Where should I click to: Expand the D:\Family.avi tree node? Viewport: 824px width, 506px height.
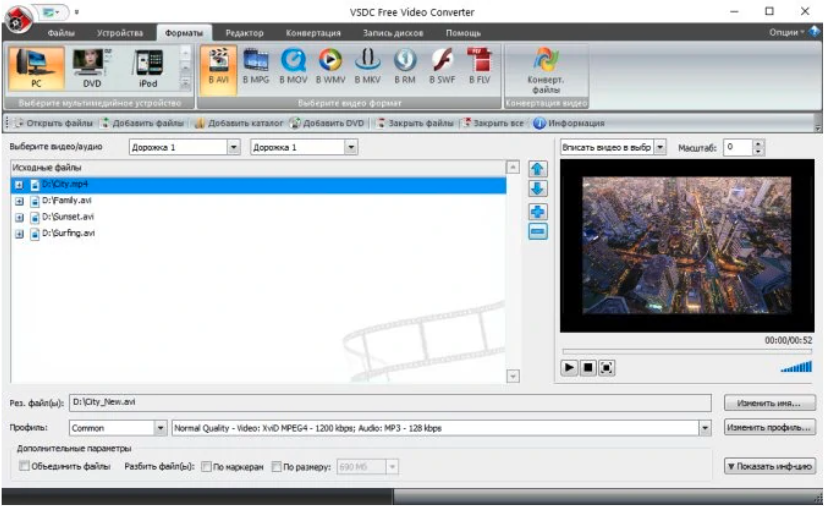[x=19, y=201]
